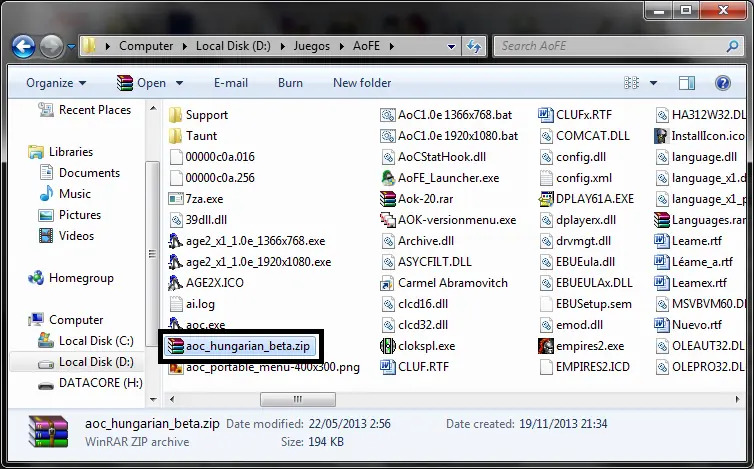Image resolution: width=754 pixels, height=469 pixels.
Task: Click the horizontal scrollbar right arrow
Action: (737, 399)
